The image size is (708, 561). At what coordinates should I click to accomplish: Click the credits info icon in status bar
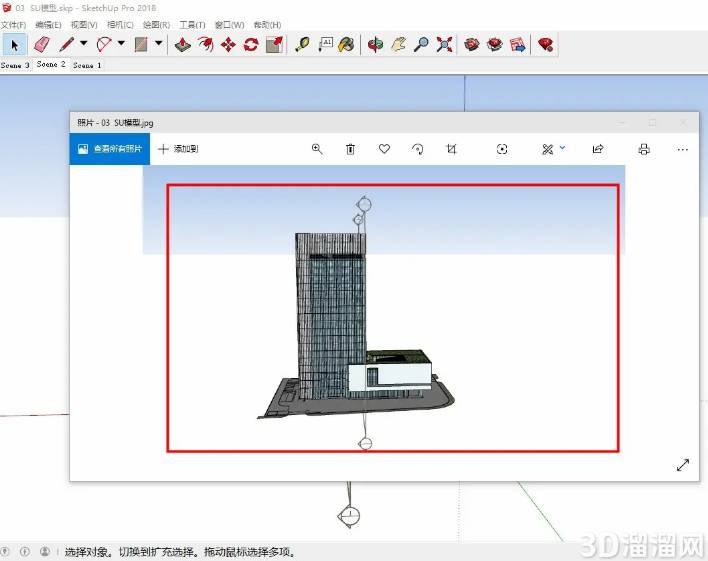click(25, 552)
